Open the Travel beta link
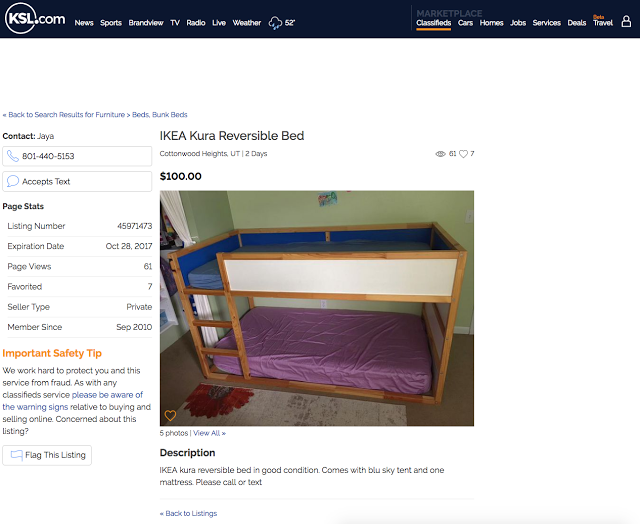 (603, 21)
